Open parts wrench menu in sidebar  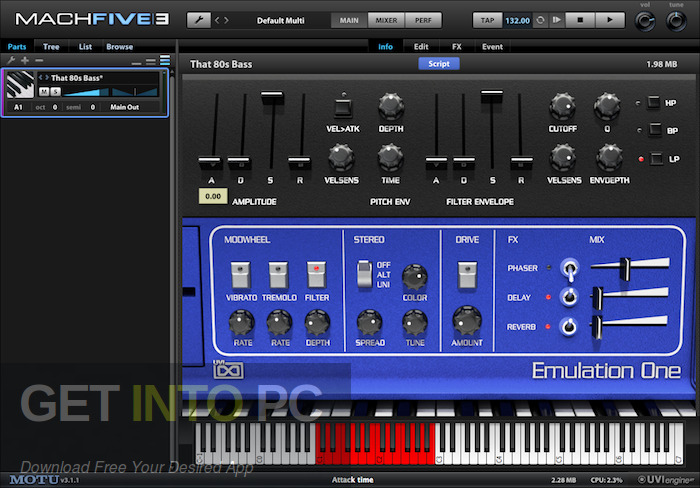tap(11, 60)
